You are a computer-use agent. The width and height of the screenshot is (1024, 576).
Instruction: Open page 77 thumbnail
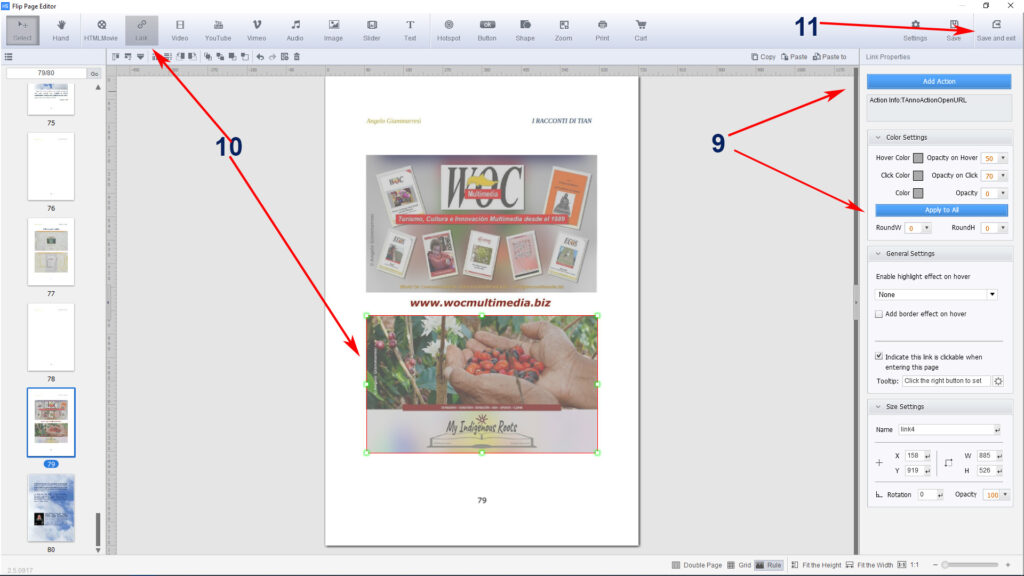coord(51,252)
